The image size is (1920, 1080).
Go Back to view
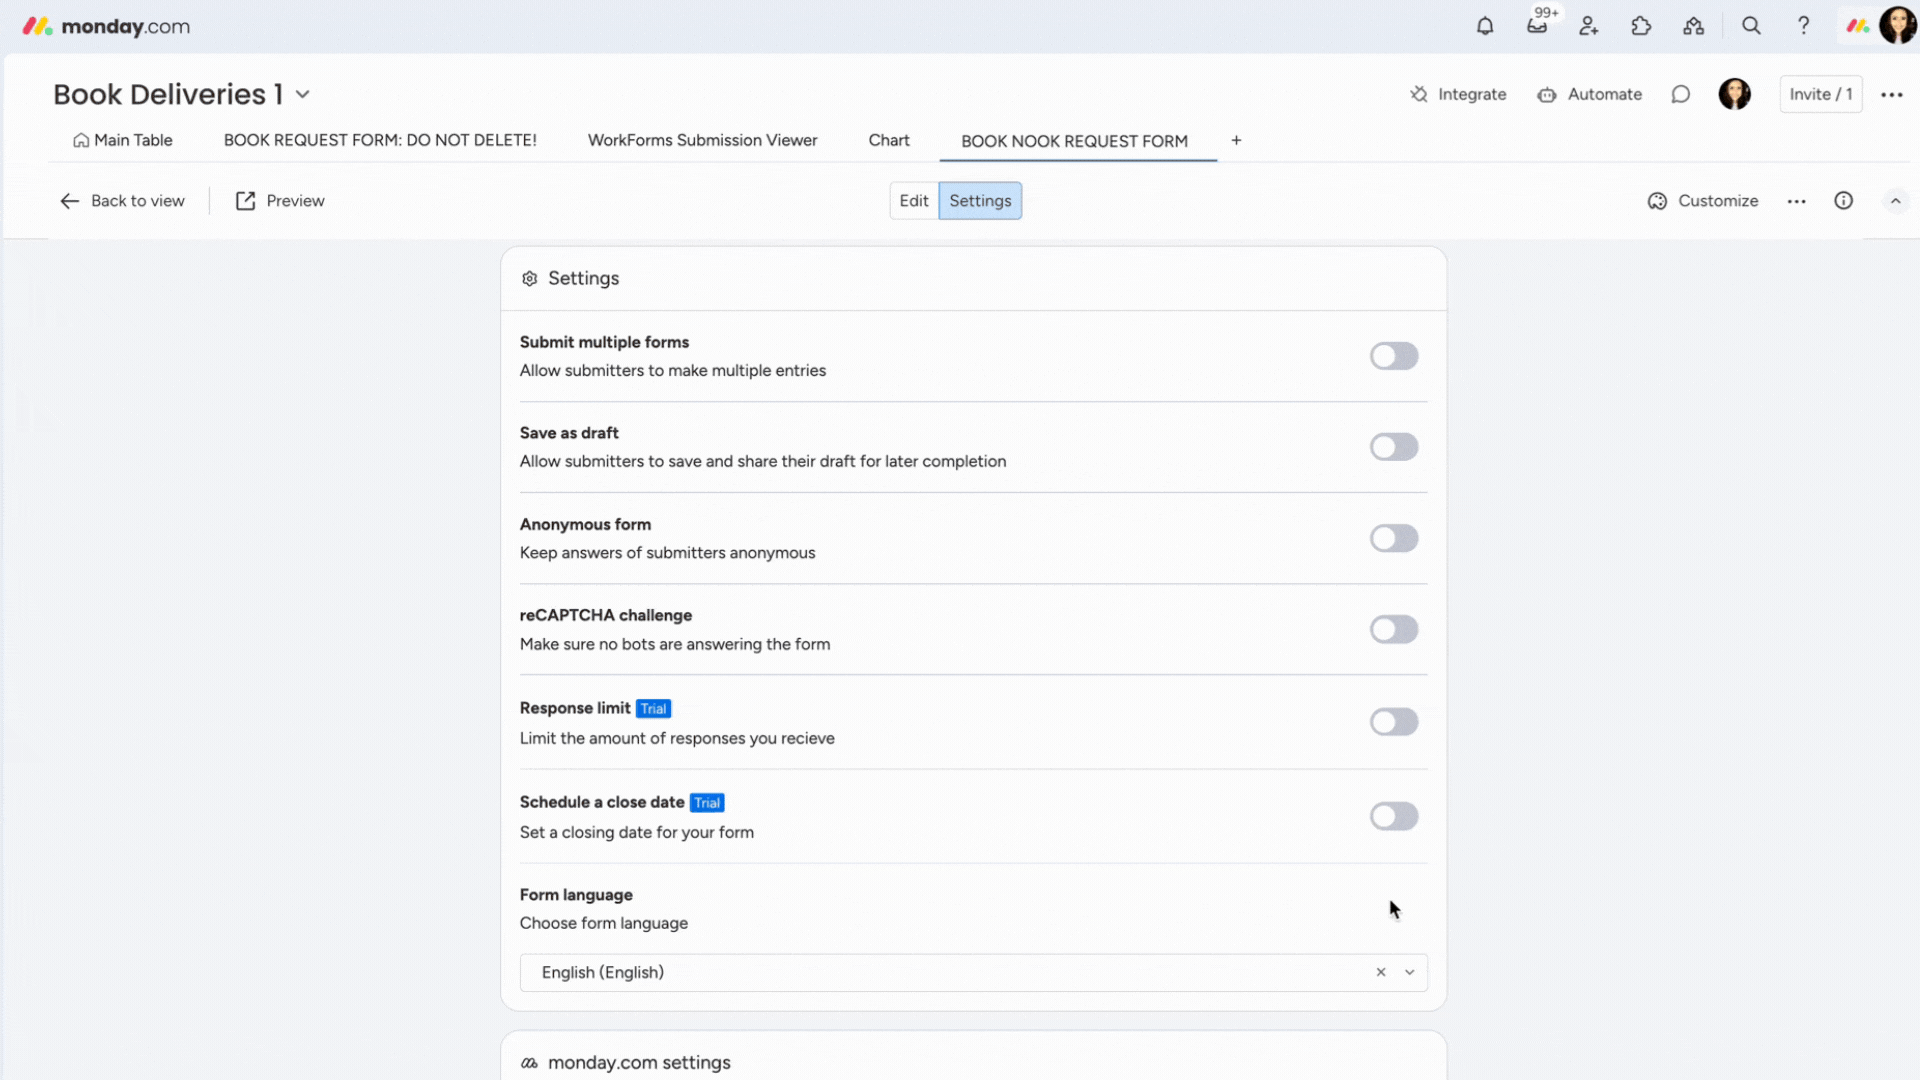(122, 201)
